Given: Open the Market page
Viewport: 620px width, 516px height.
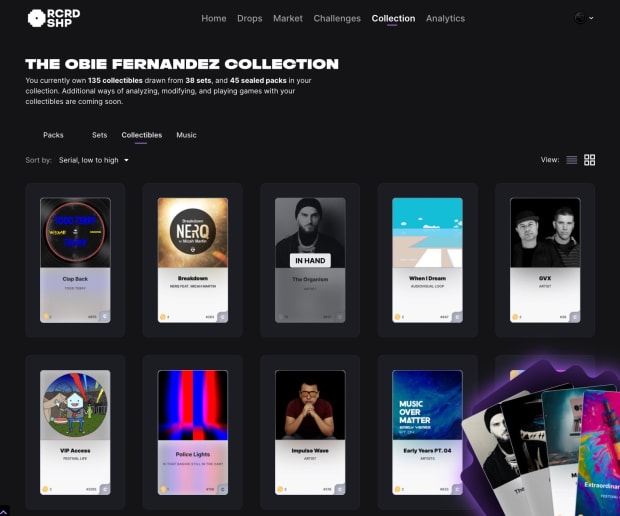Looking at the screenshot, I should 287,18.
